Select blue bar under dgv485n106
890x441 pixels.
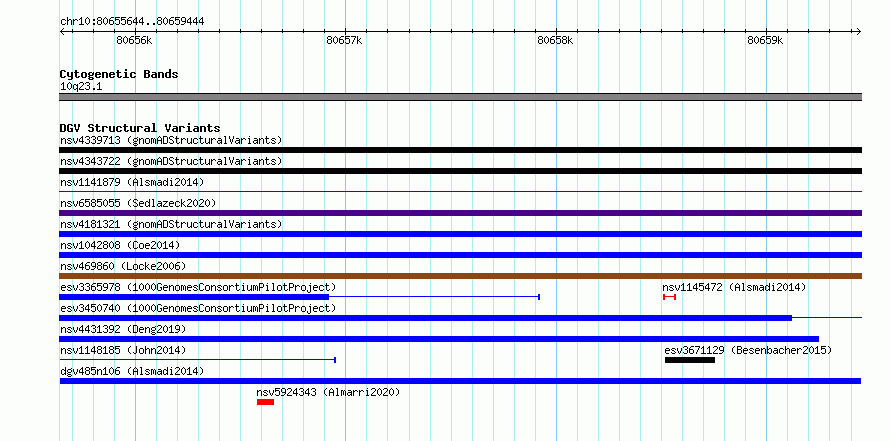pyautogui.click(x=460, y=381)
